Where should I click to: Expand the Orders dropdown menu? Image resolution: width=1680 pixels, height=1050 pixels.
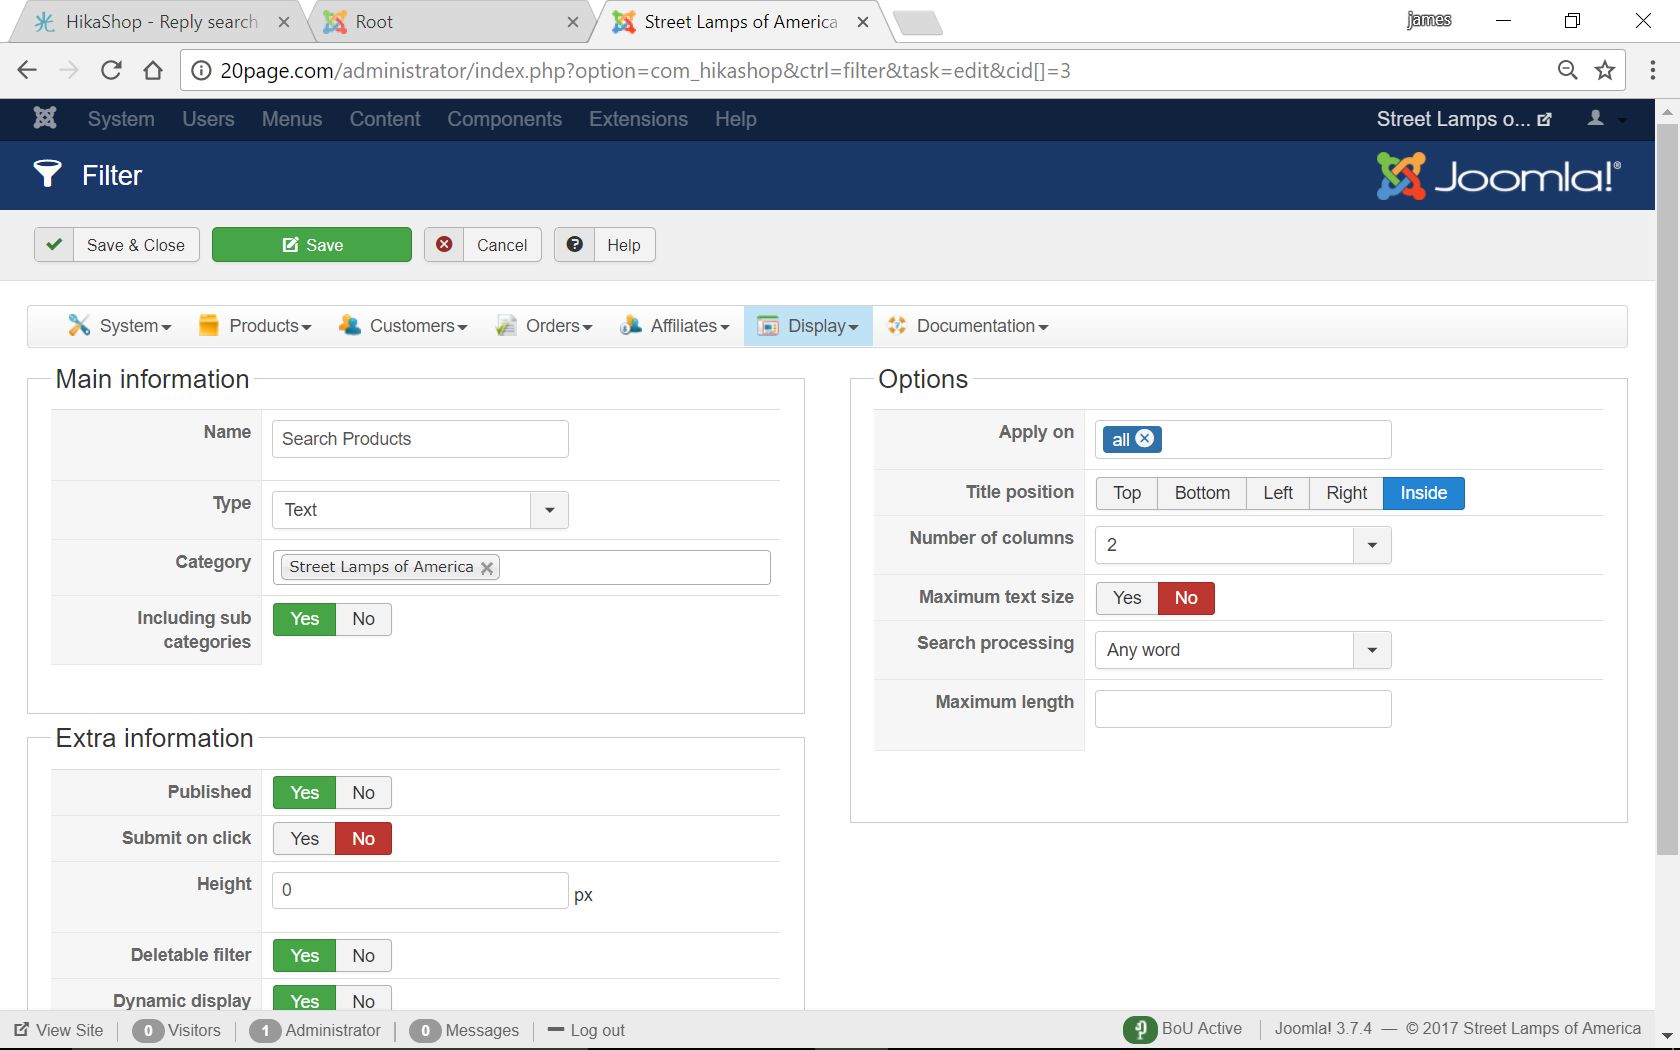[x=544, y=326]
